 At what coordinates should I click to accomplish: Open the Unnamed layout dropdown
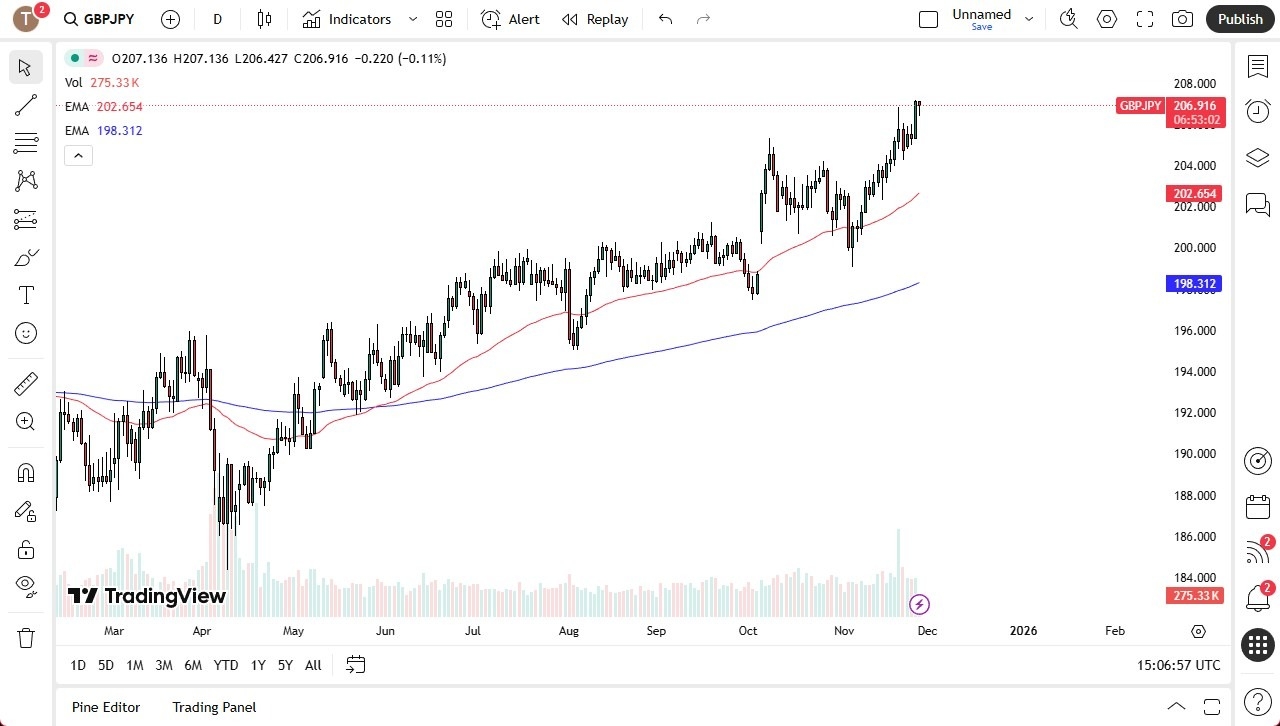click(x=1028, y=18)
